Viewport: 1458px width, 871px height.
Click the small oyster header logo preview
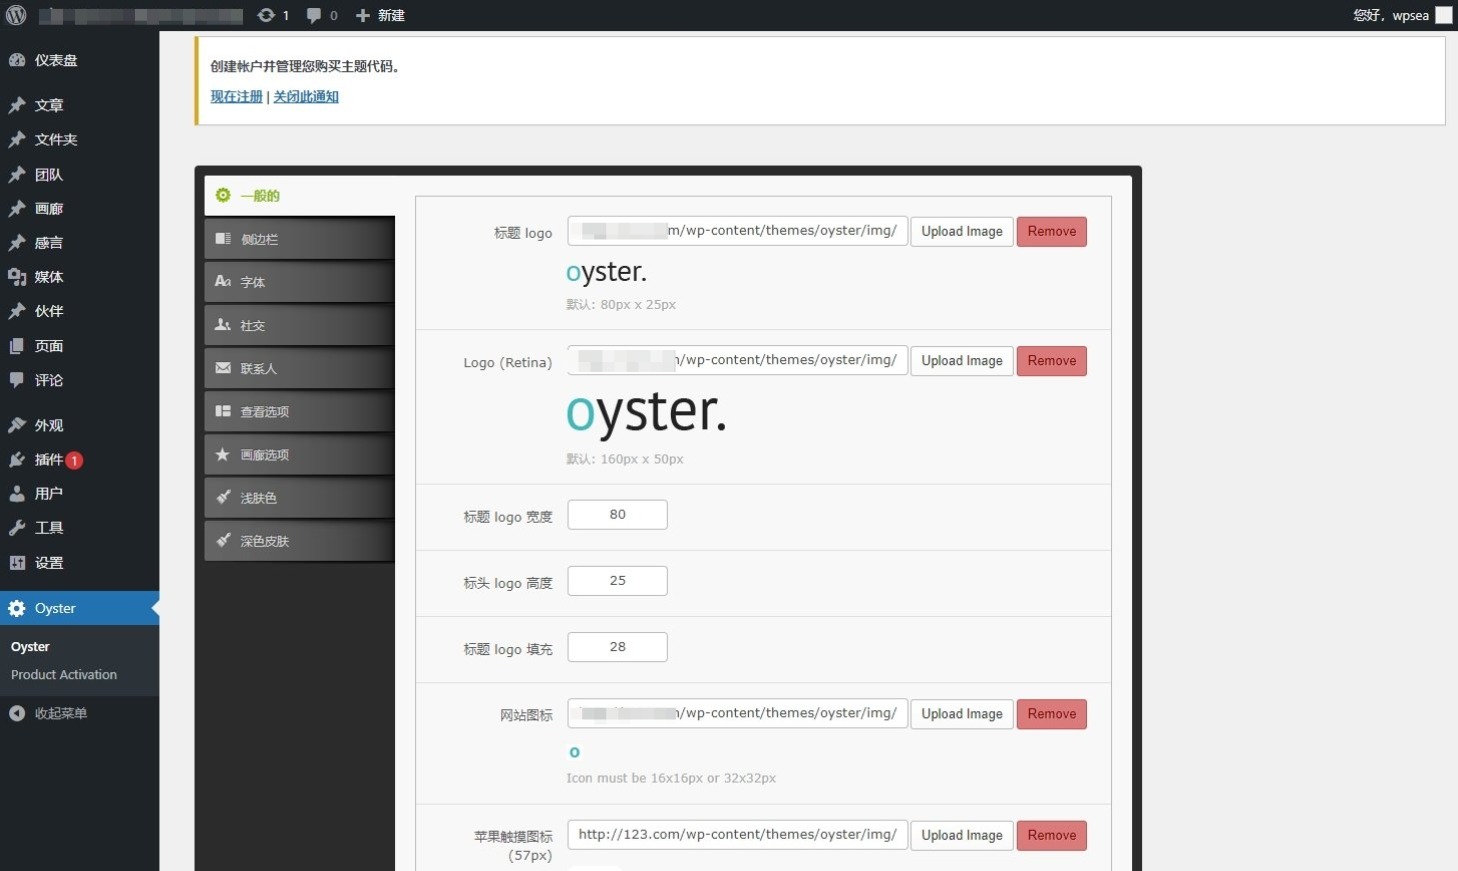point(606,272)
